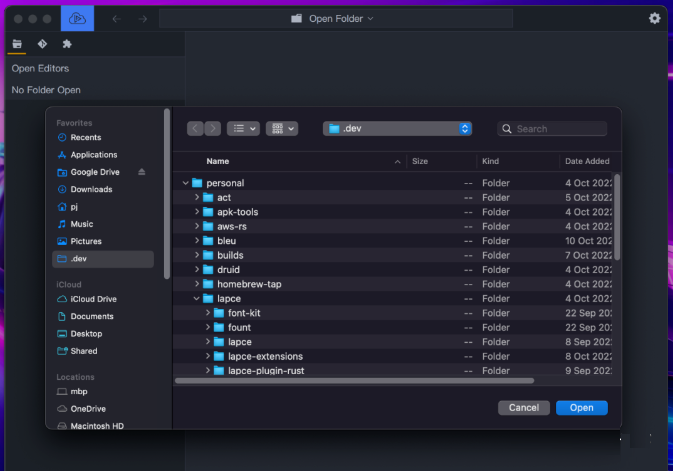The image size is (673, 471).
Task: Open the list view options dropdown
Action: (x=243, y=128)
